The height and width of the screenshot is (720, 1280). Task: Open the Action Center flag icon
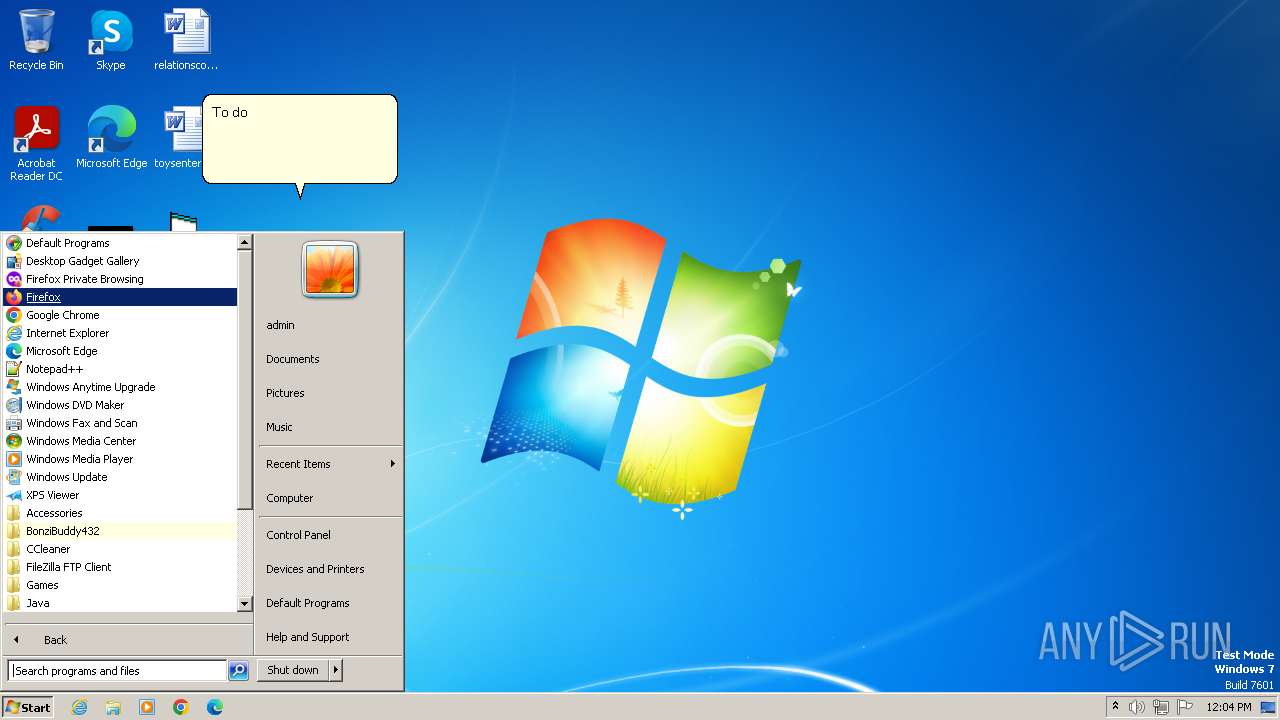[x=1185, y=707]
